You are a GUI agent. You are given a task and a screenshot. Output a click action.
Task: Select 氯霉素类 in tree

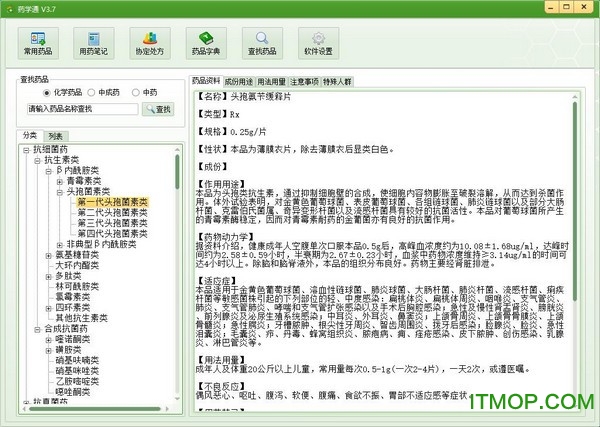pos(73,297)
